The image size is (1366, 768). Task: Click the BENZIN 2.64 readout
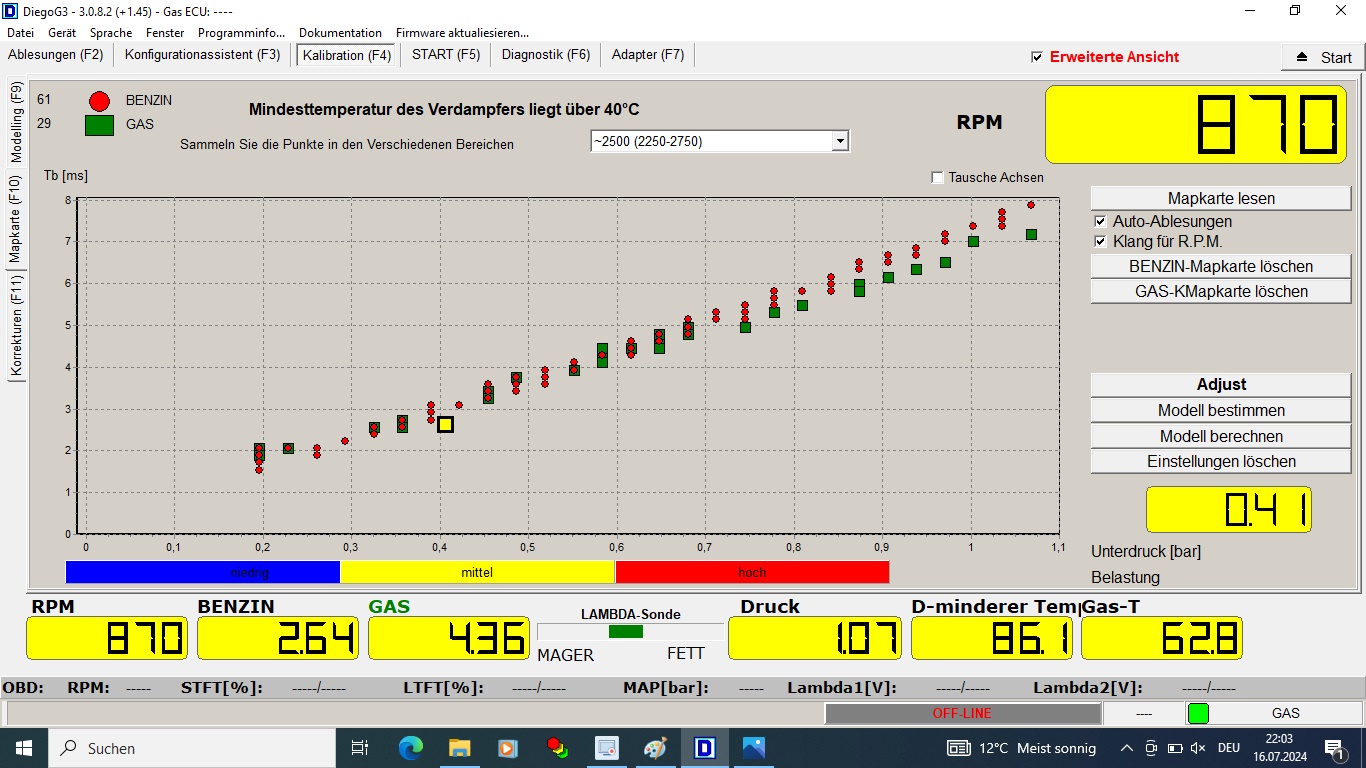277,638
